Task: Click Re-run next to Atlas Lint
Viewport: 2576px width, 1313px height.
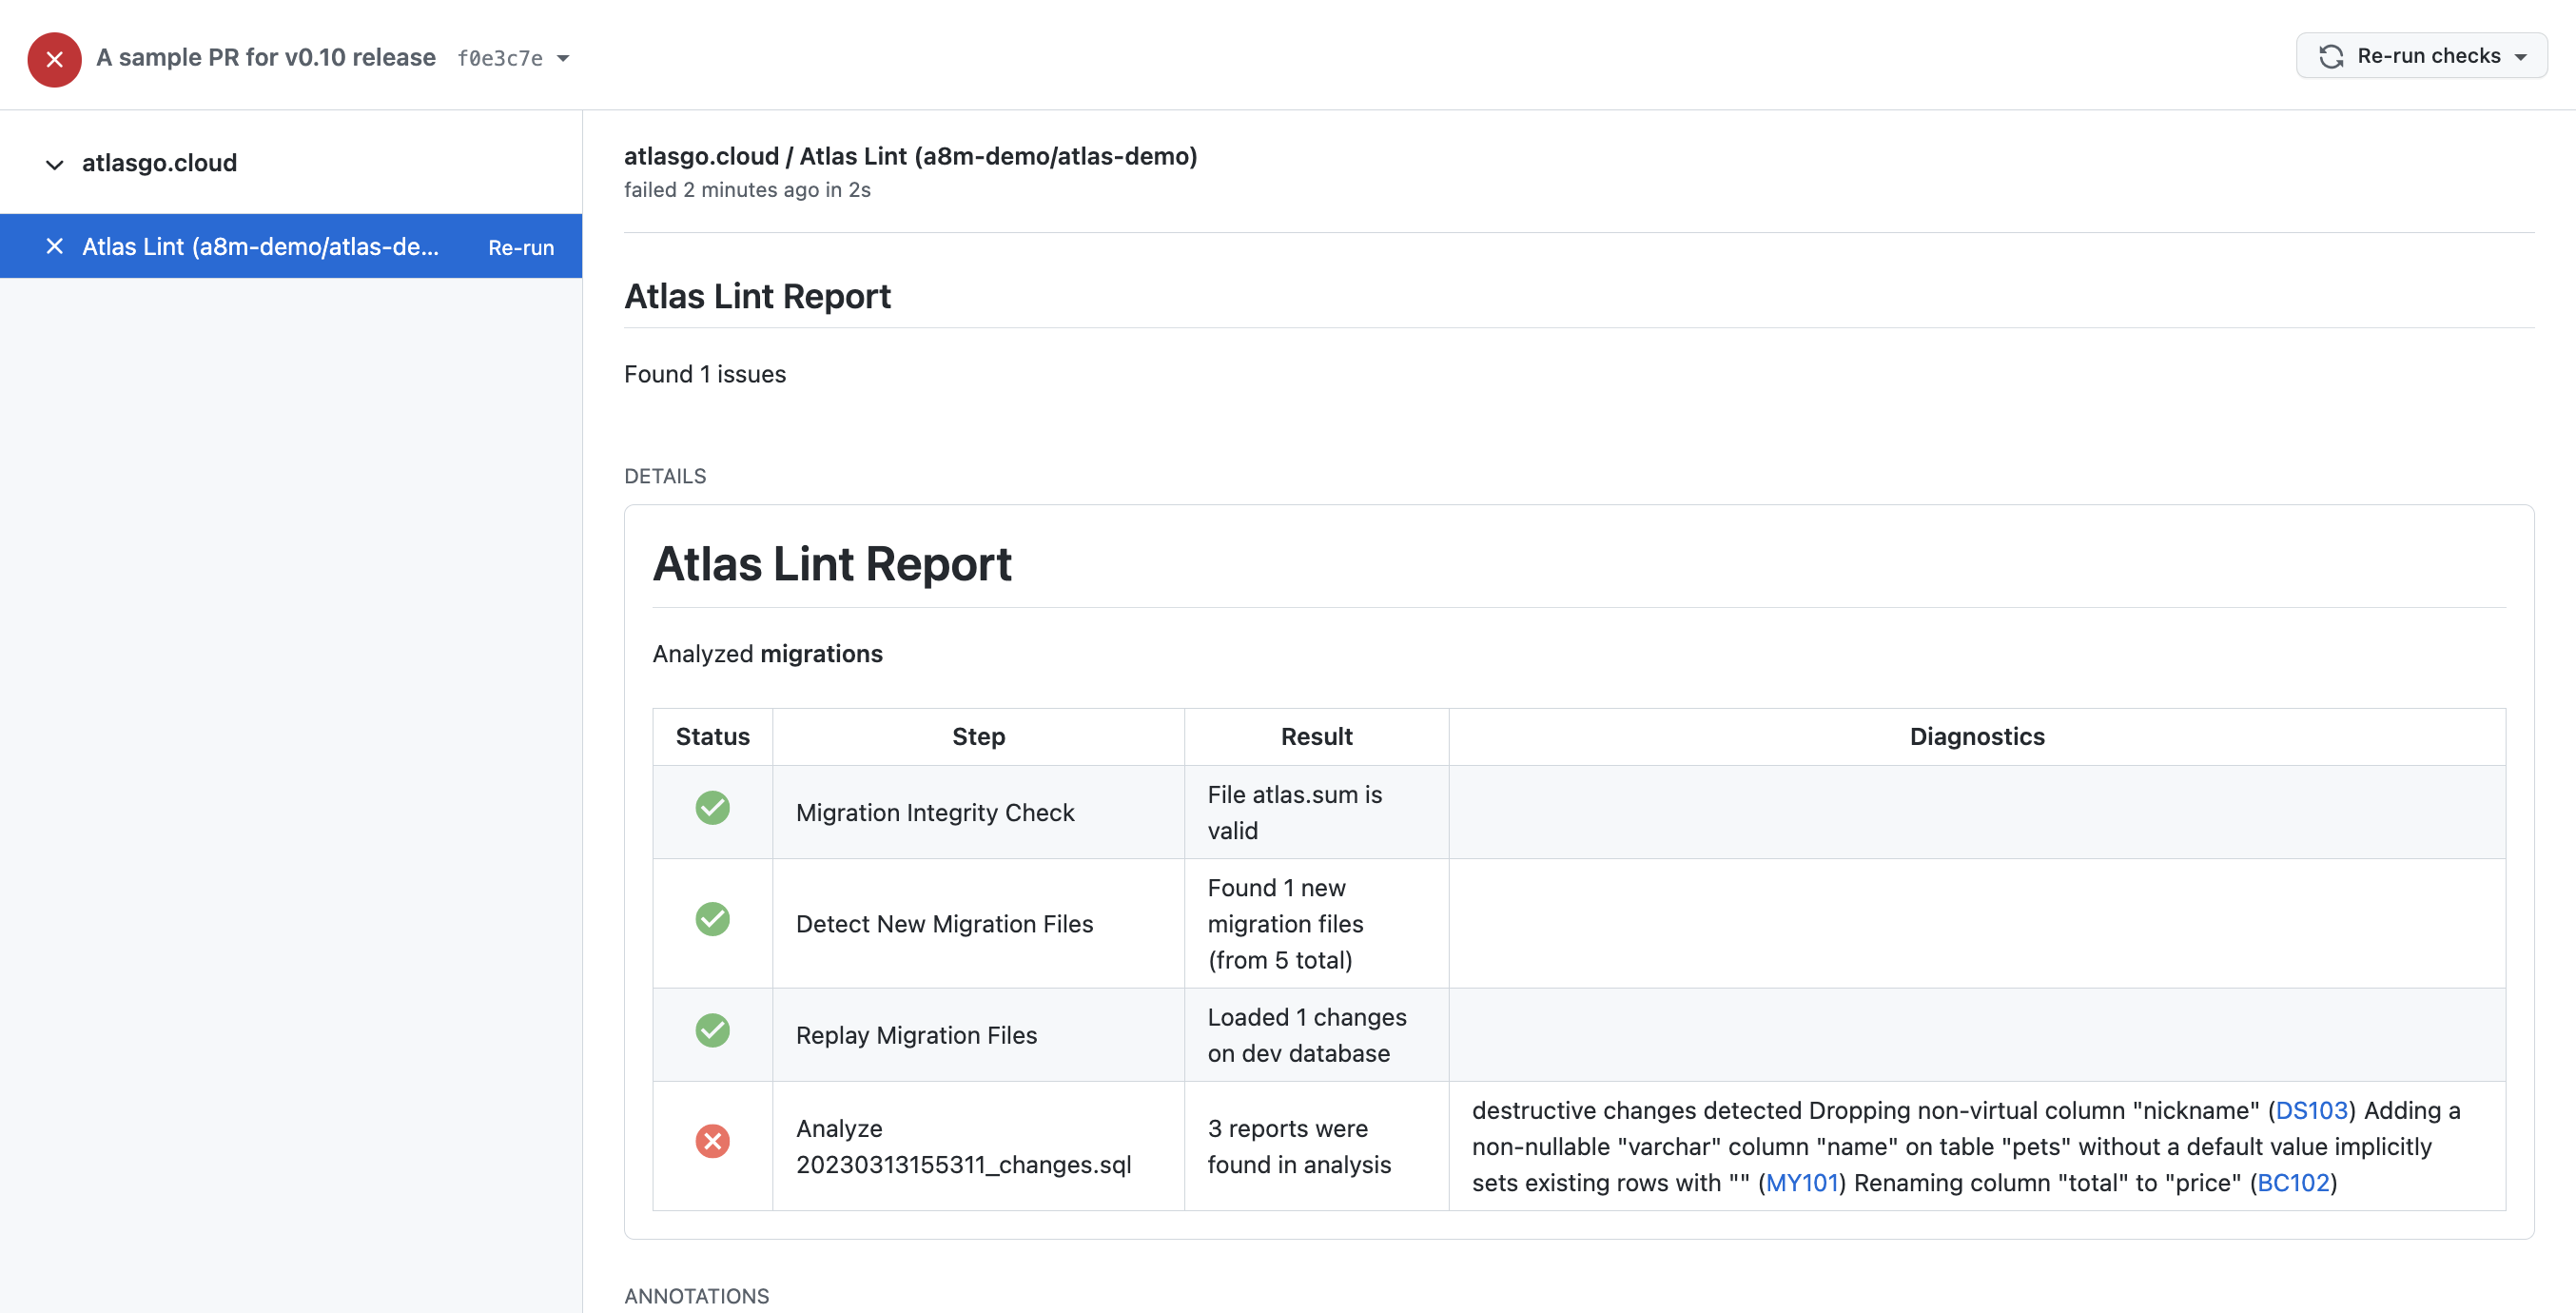Action: (x=520, y=246)
